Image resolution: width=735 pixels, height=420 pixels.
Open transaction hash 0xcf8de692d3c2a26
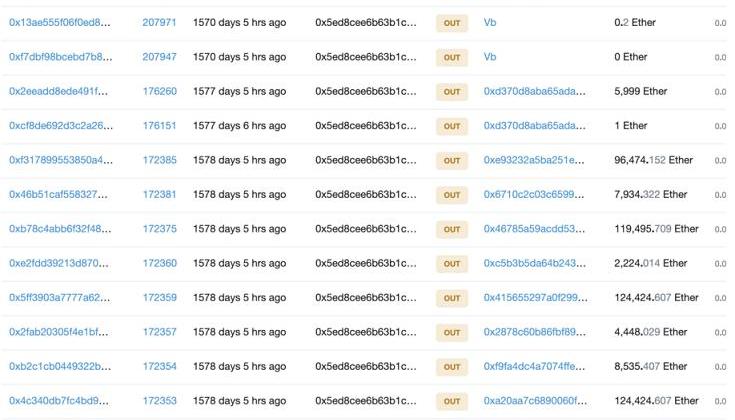pyautogui.click(x=60, y=126)
